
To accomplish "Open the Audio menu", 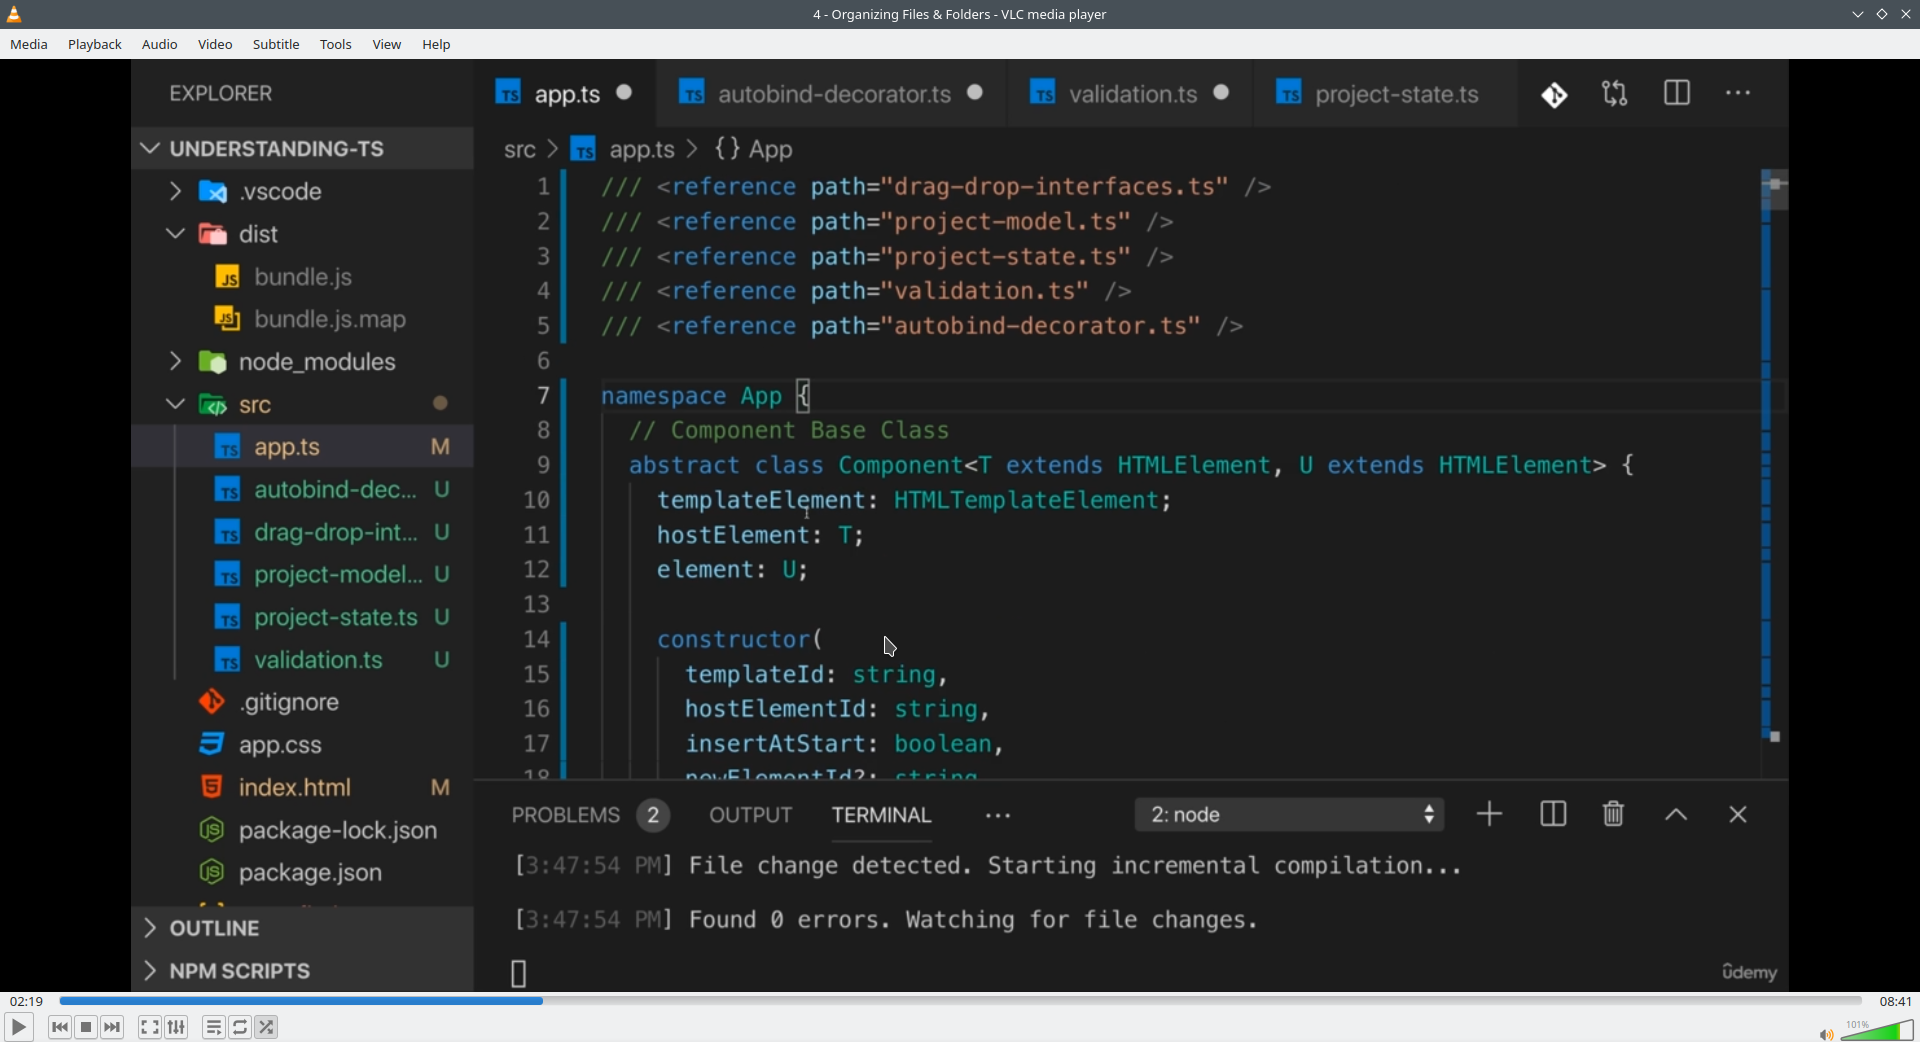I will [x=160, y=45].
